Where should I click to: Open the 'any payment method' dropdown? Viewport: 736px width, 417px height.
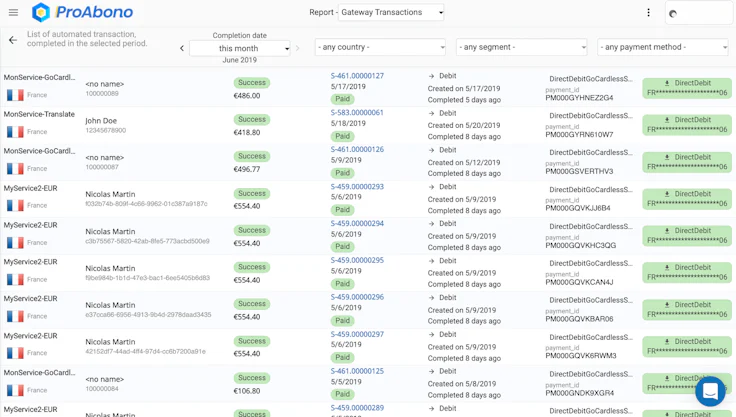pyautogui.click(x=663, y=47)
